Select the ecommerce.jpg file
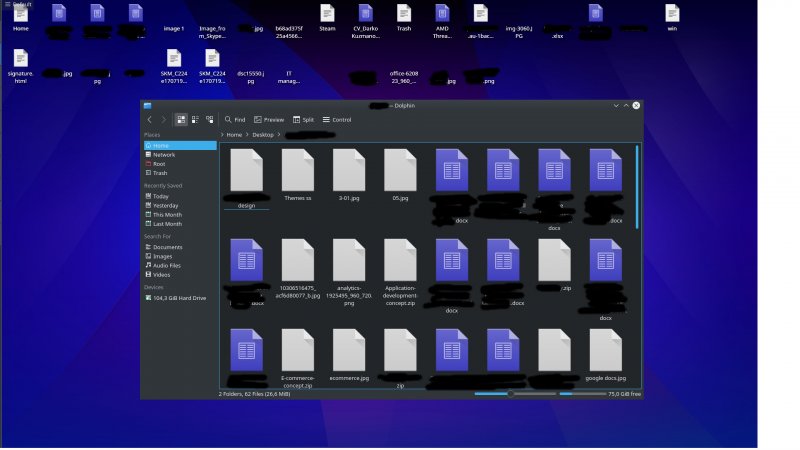Image resolution: width=800 pixels, height=450 pixels. pyautogui.click(x=349, y=355)
